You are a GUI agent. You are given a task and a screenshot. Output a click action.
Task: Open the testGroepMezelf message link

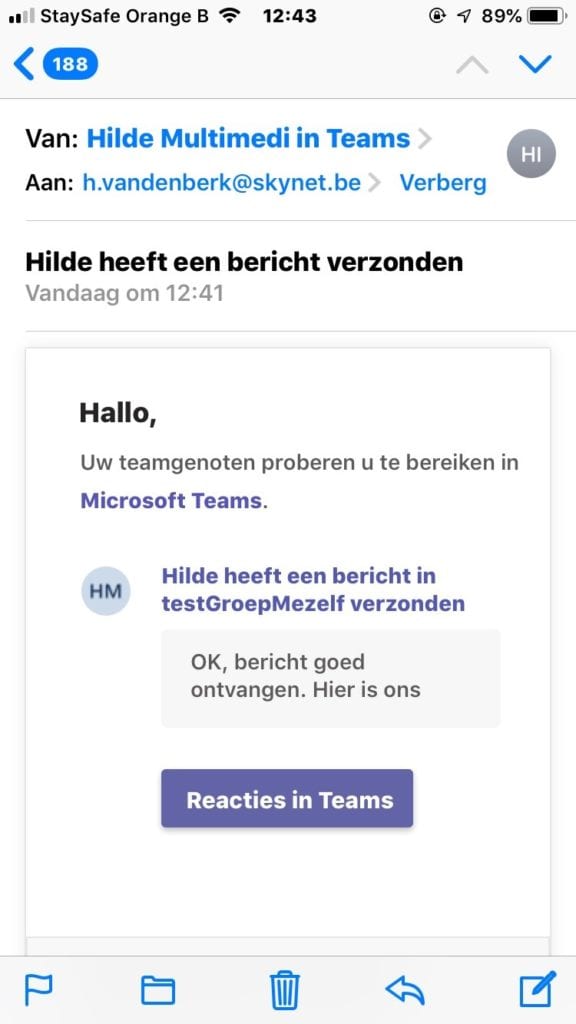(x=313, y=590)
